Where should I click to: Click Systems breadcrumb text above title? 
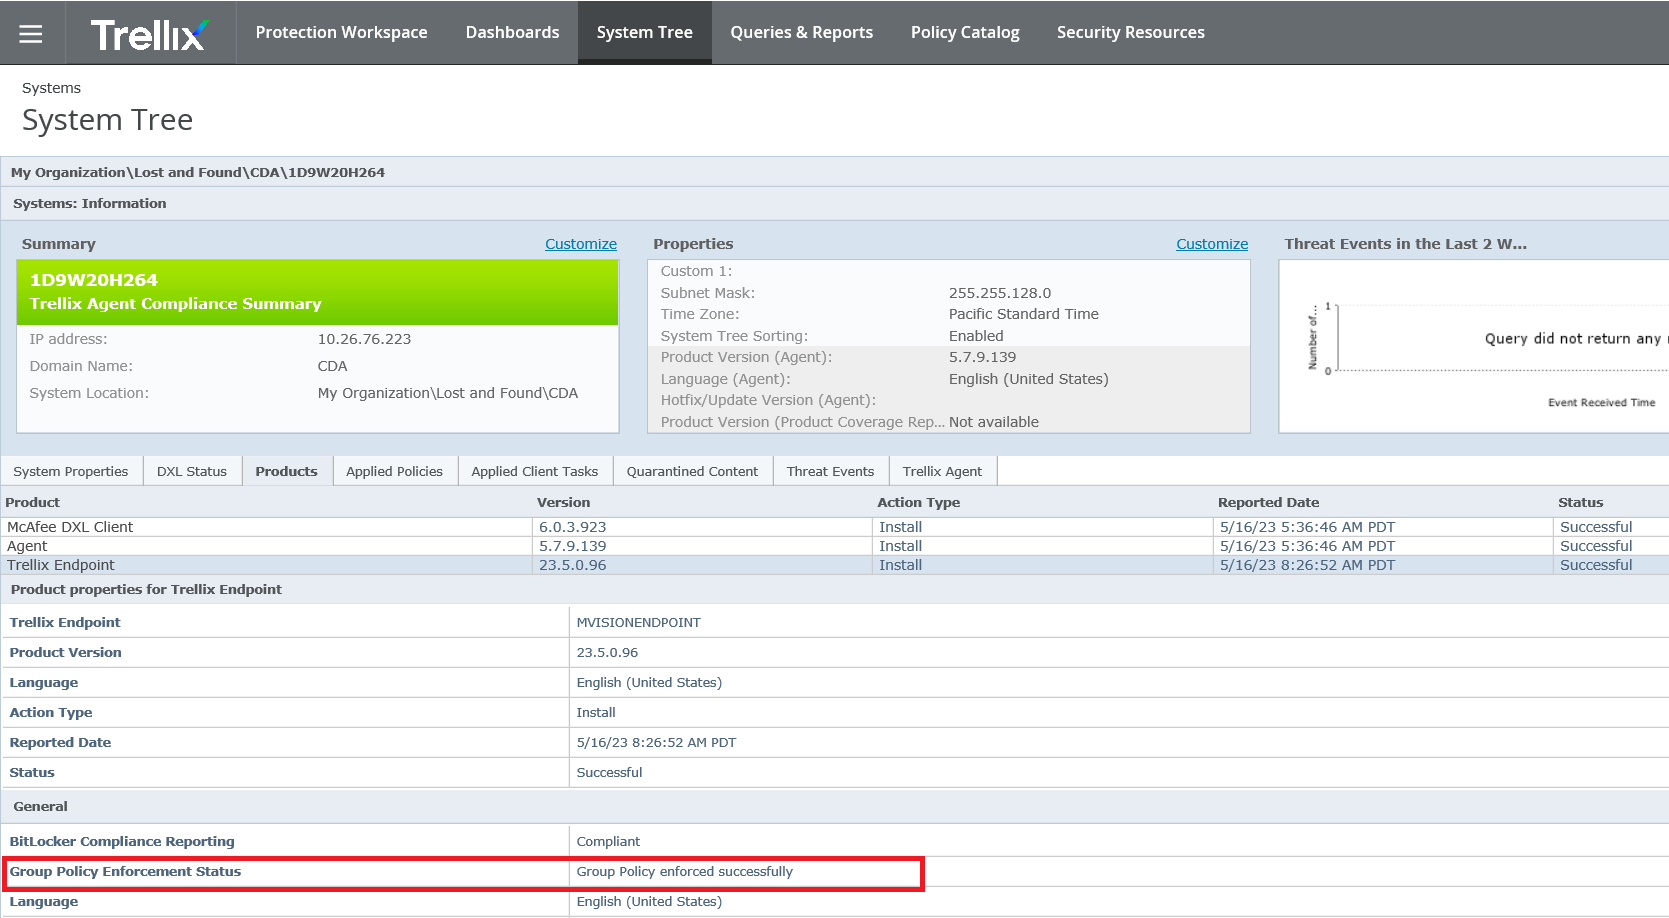click(x=51, y=88)
